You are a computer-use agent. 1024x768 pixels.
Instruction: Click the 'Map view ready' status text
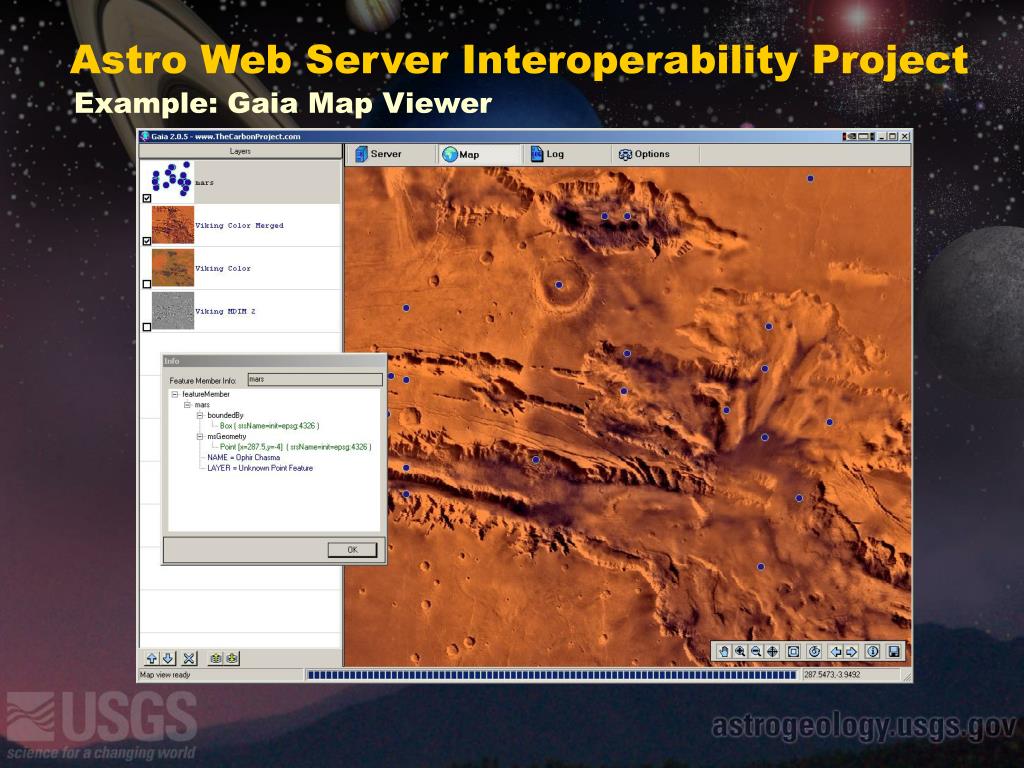click(x=165, y=675)
